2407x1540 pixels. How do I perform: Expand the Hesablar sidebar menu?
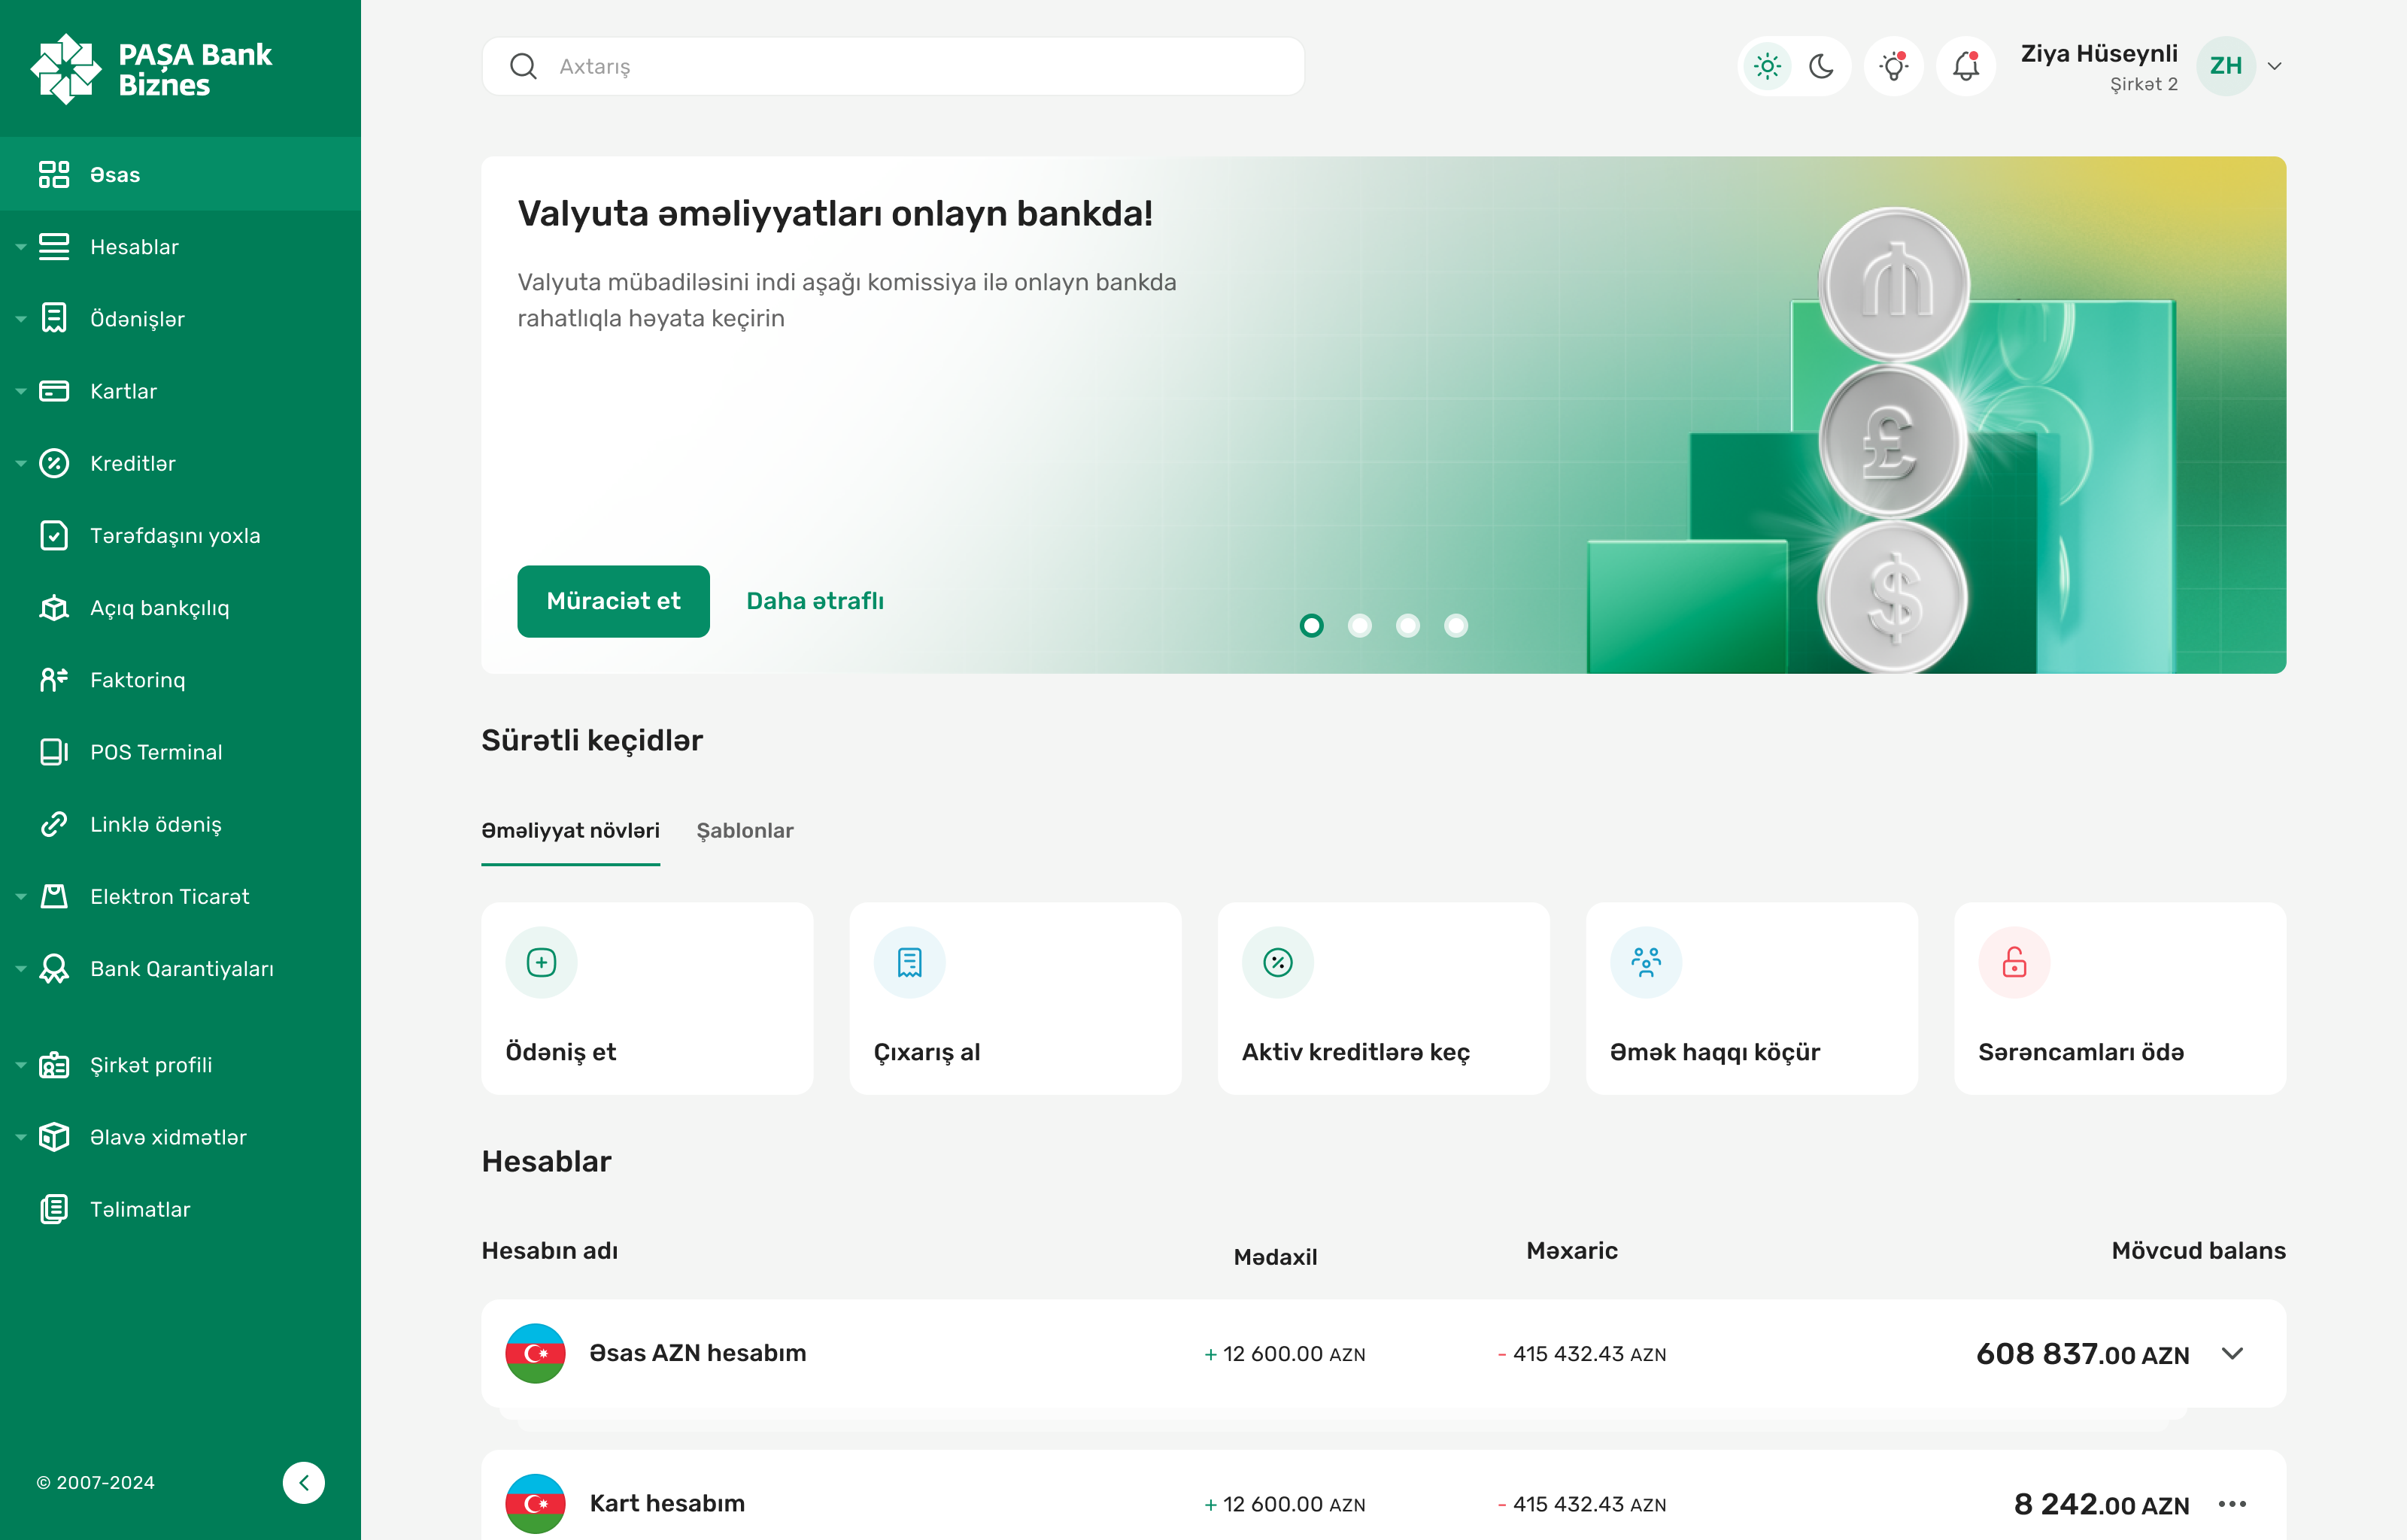point(134,247)
